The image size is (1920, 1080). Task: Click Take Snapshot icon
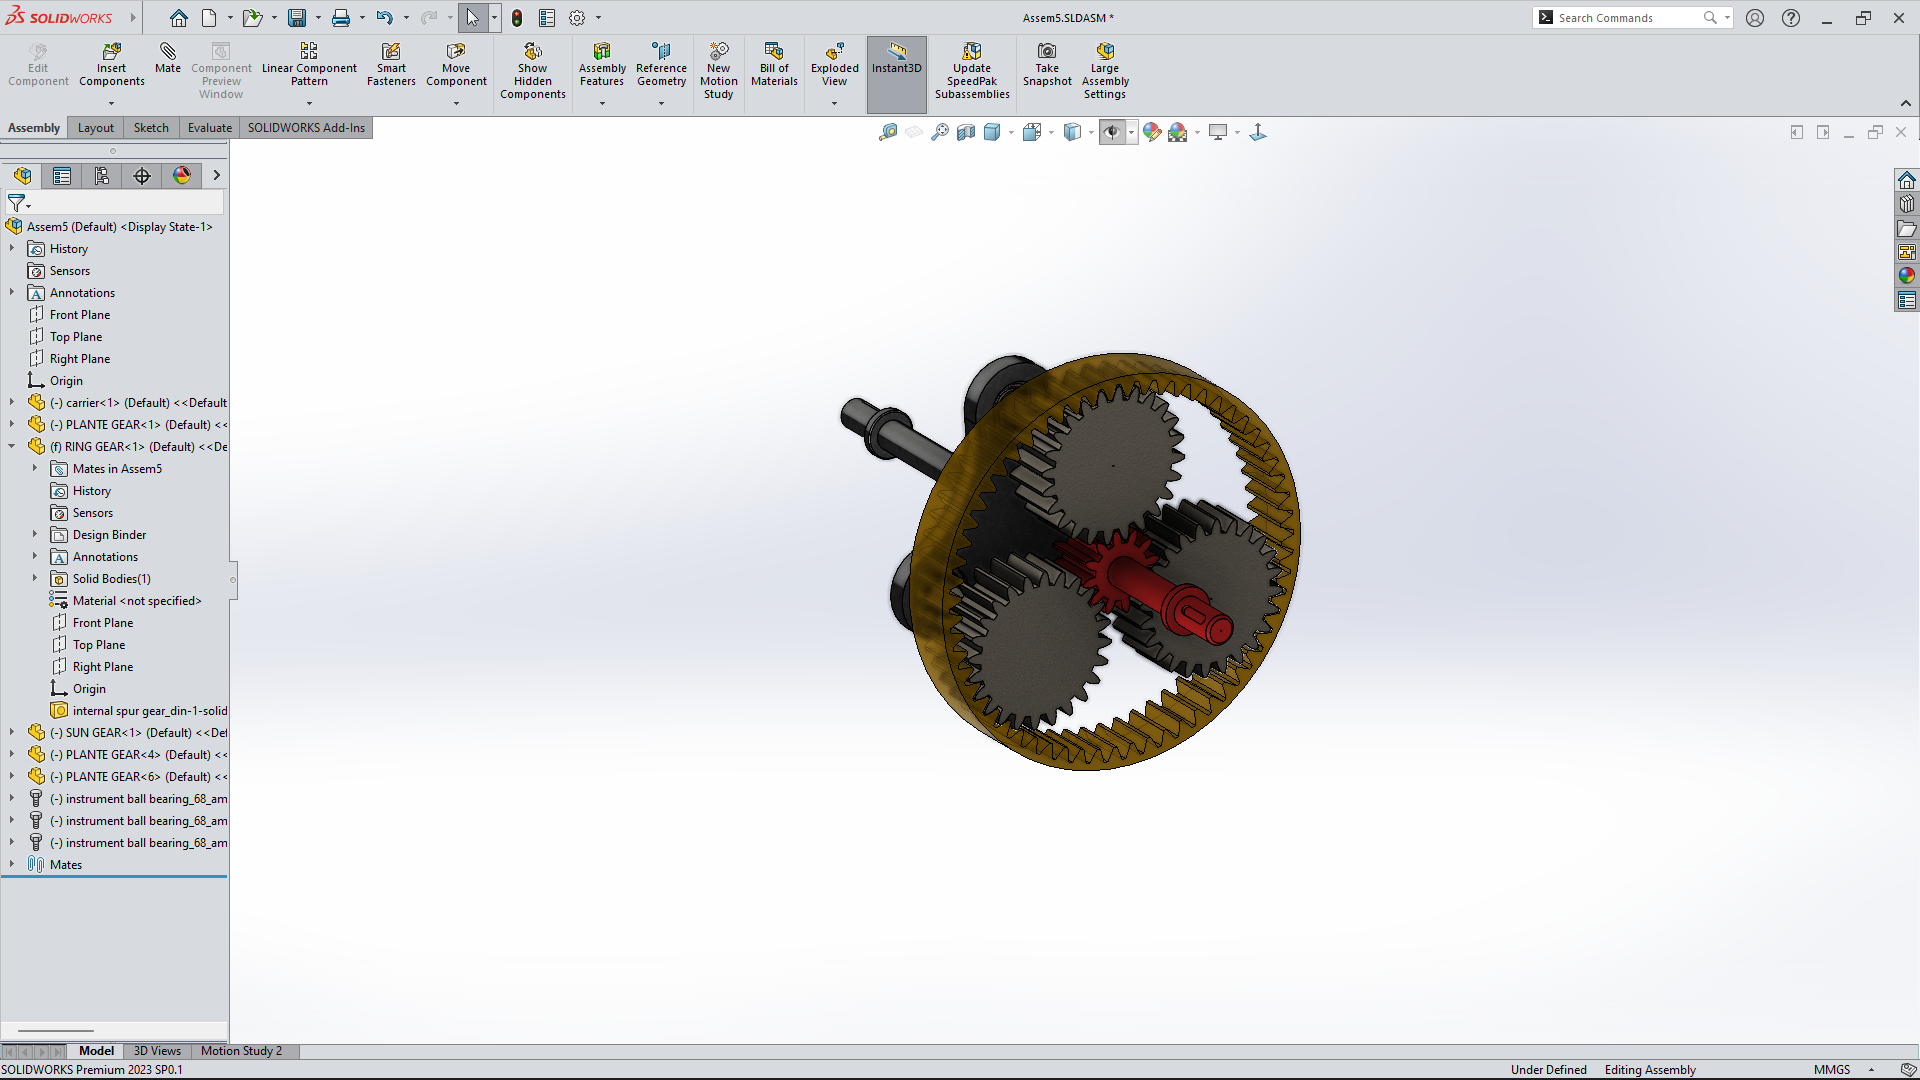pyautogui.click(x=1047, y=52)
